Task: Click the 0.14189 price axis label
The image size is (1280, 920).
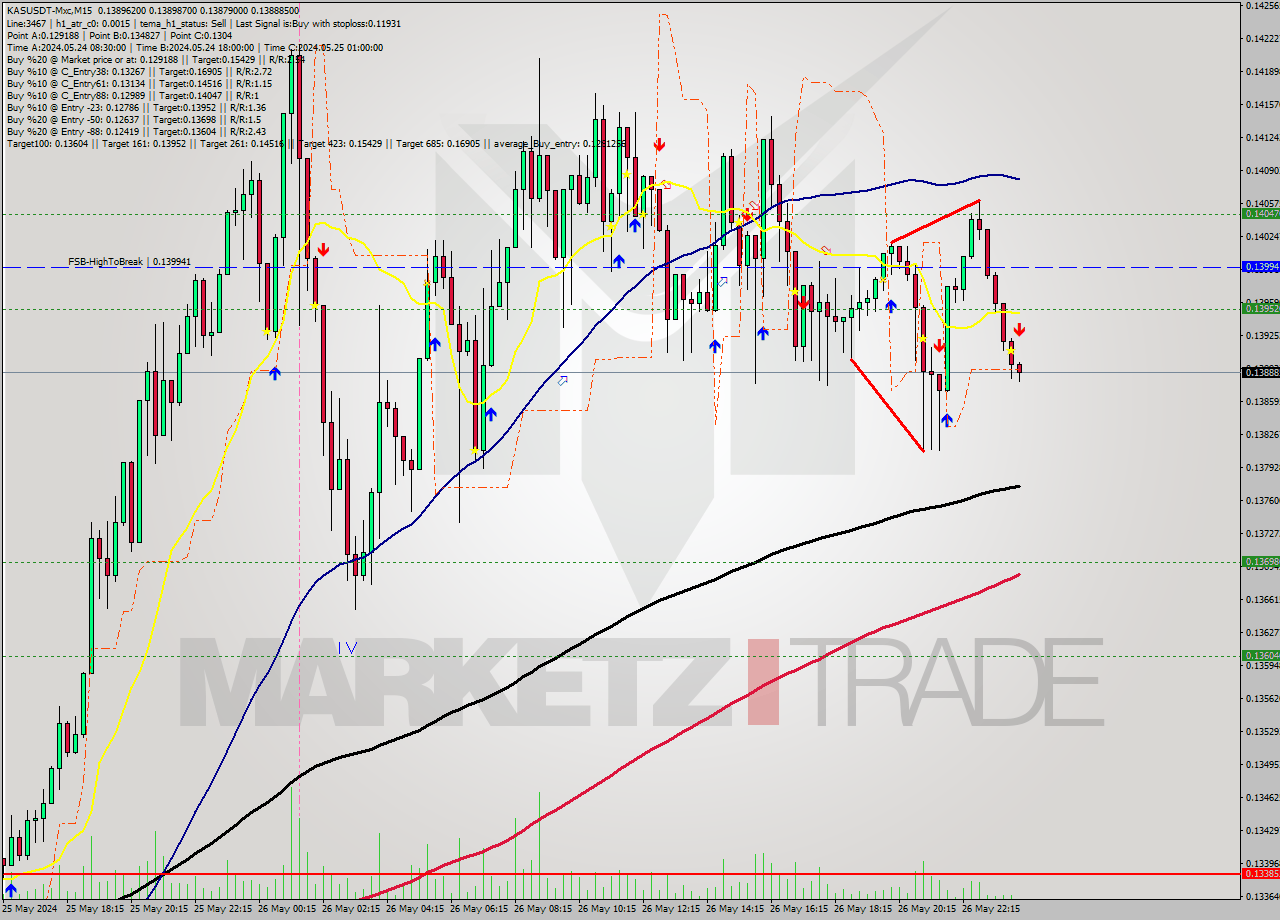Action: [x=1262, y=72]
